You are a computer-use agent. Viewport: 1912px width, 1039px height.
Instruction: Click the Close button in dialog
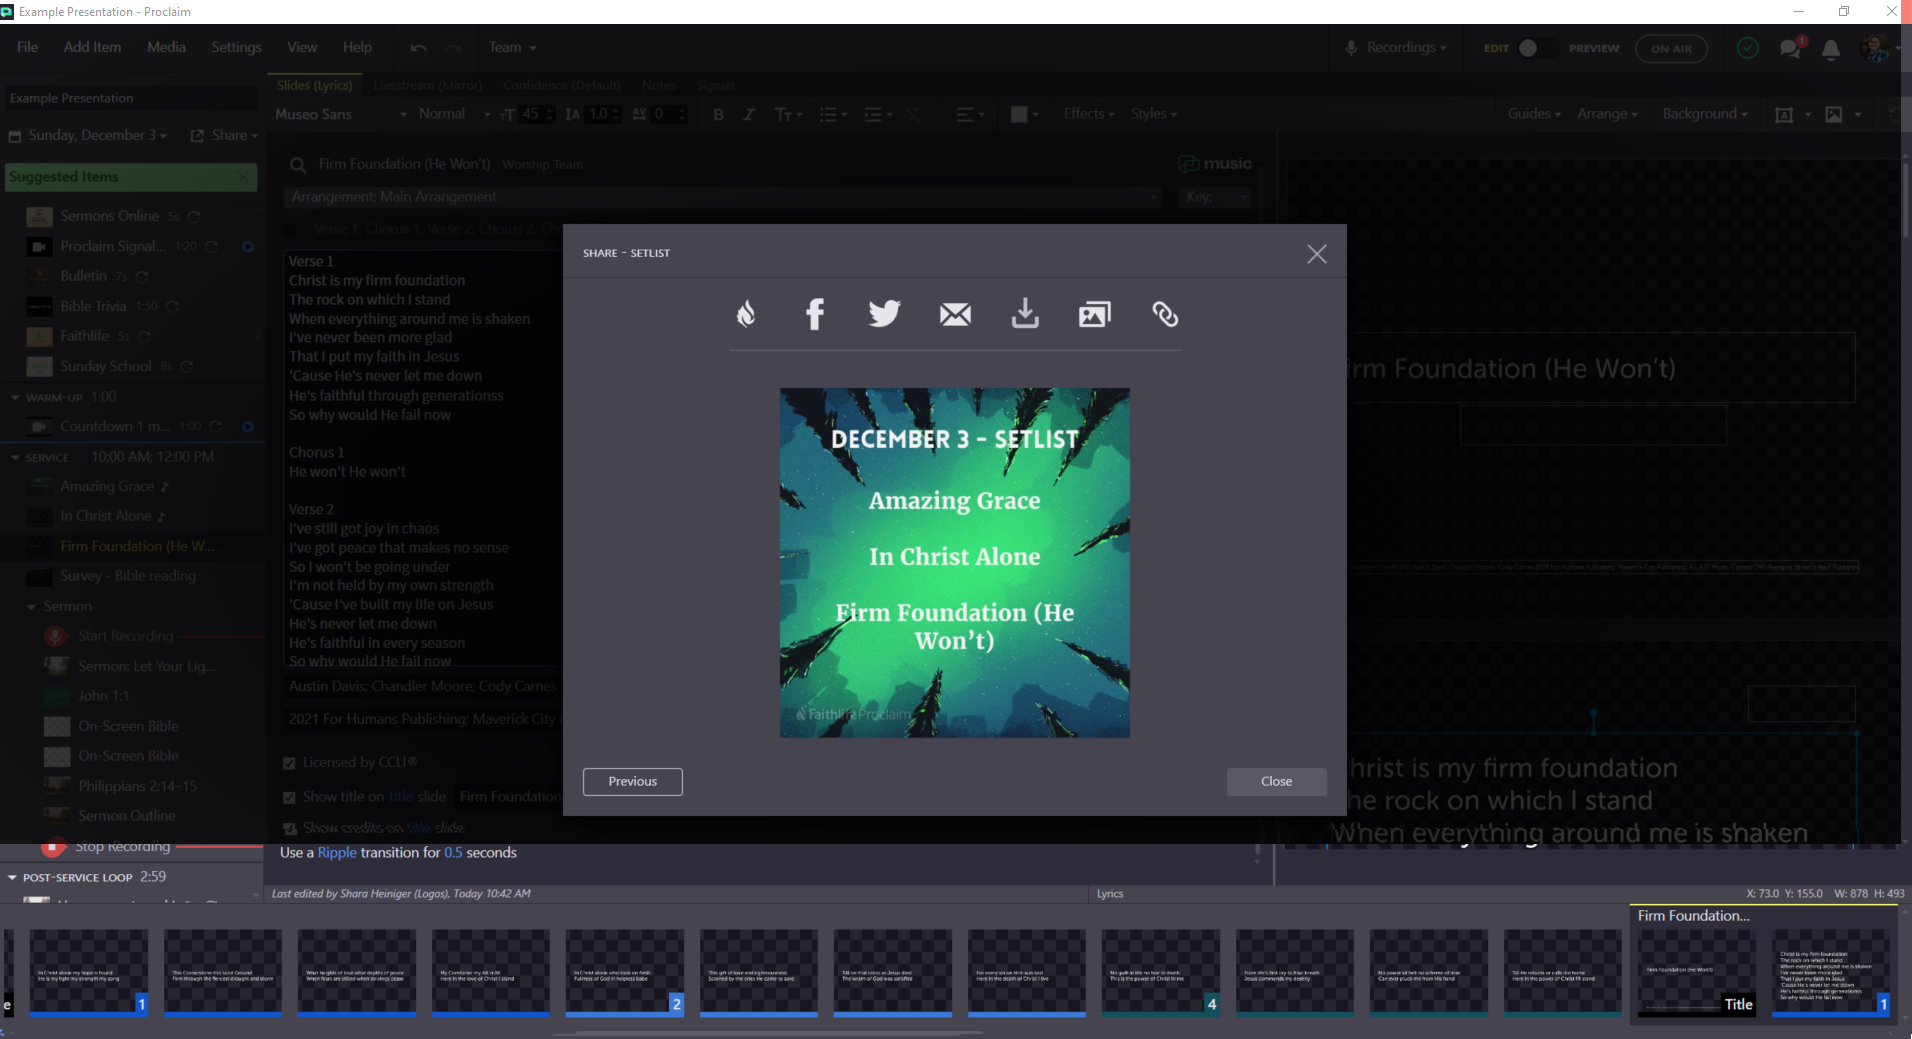(x=1277, y=782)
